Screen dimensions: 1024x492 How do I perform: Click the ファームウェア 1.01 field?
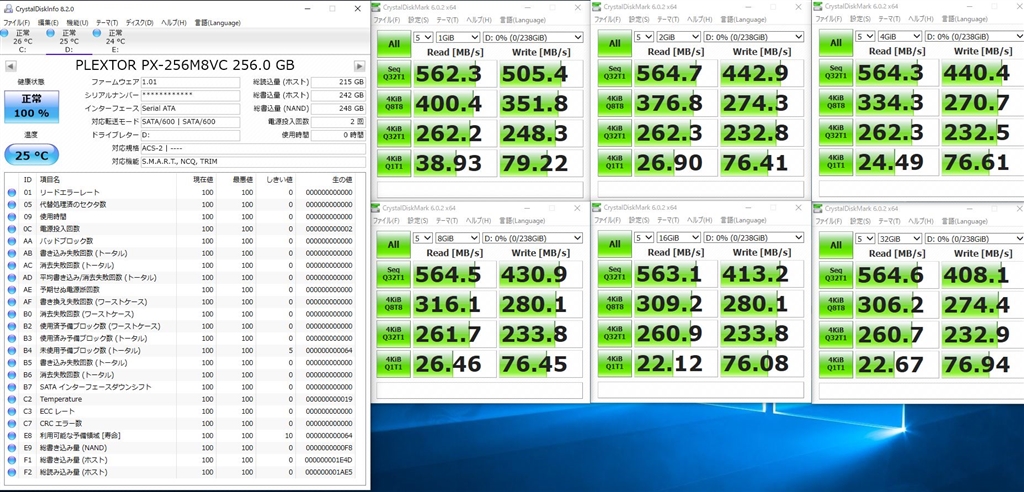tap(190, 82)
